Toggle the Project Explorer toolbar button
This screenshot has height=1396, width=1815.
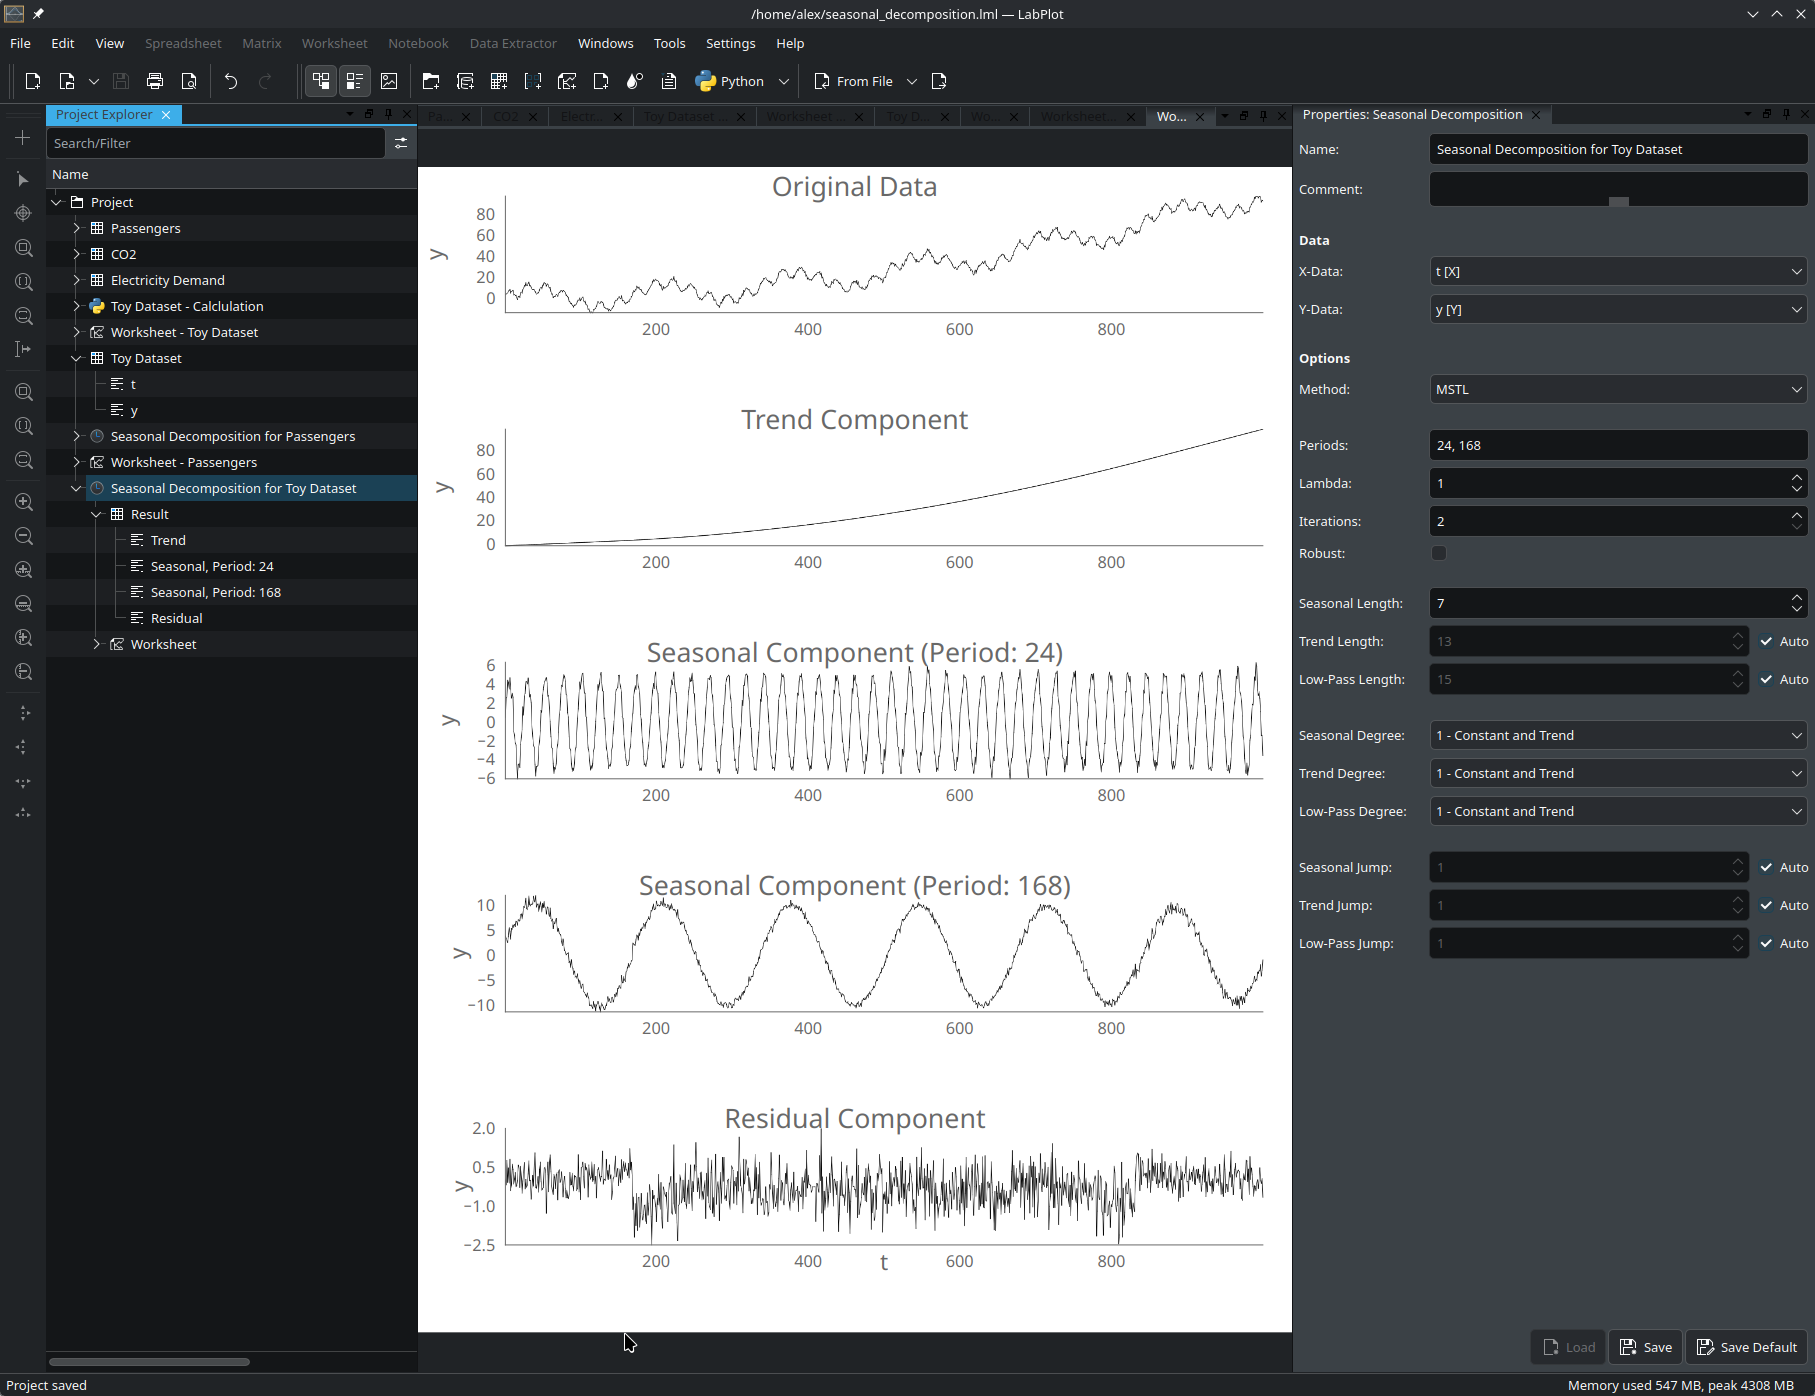pyautogui.click(x=321, y=81)
